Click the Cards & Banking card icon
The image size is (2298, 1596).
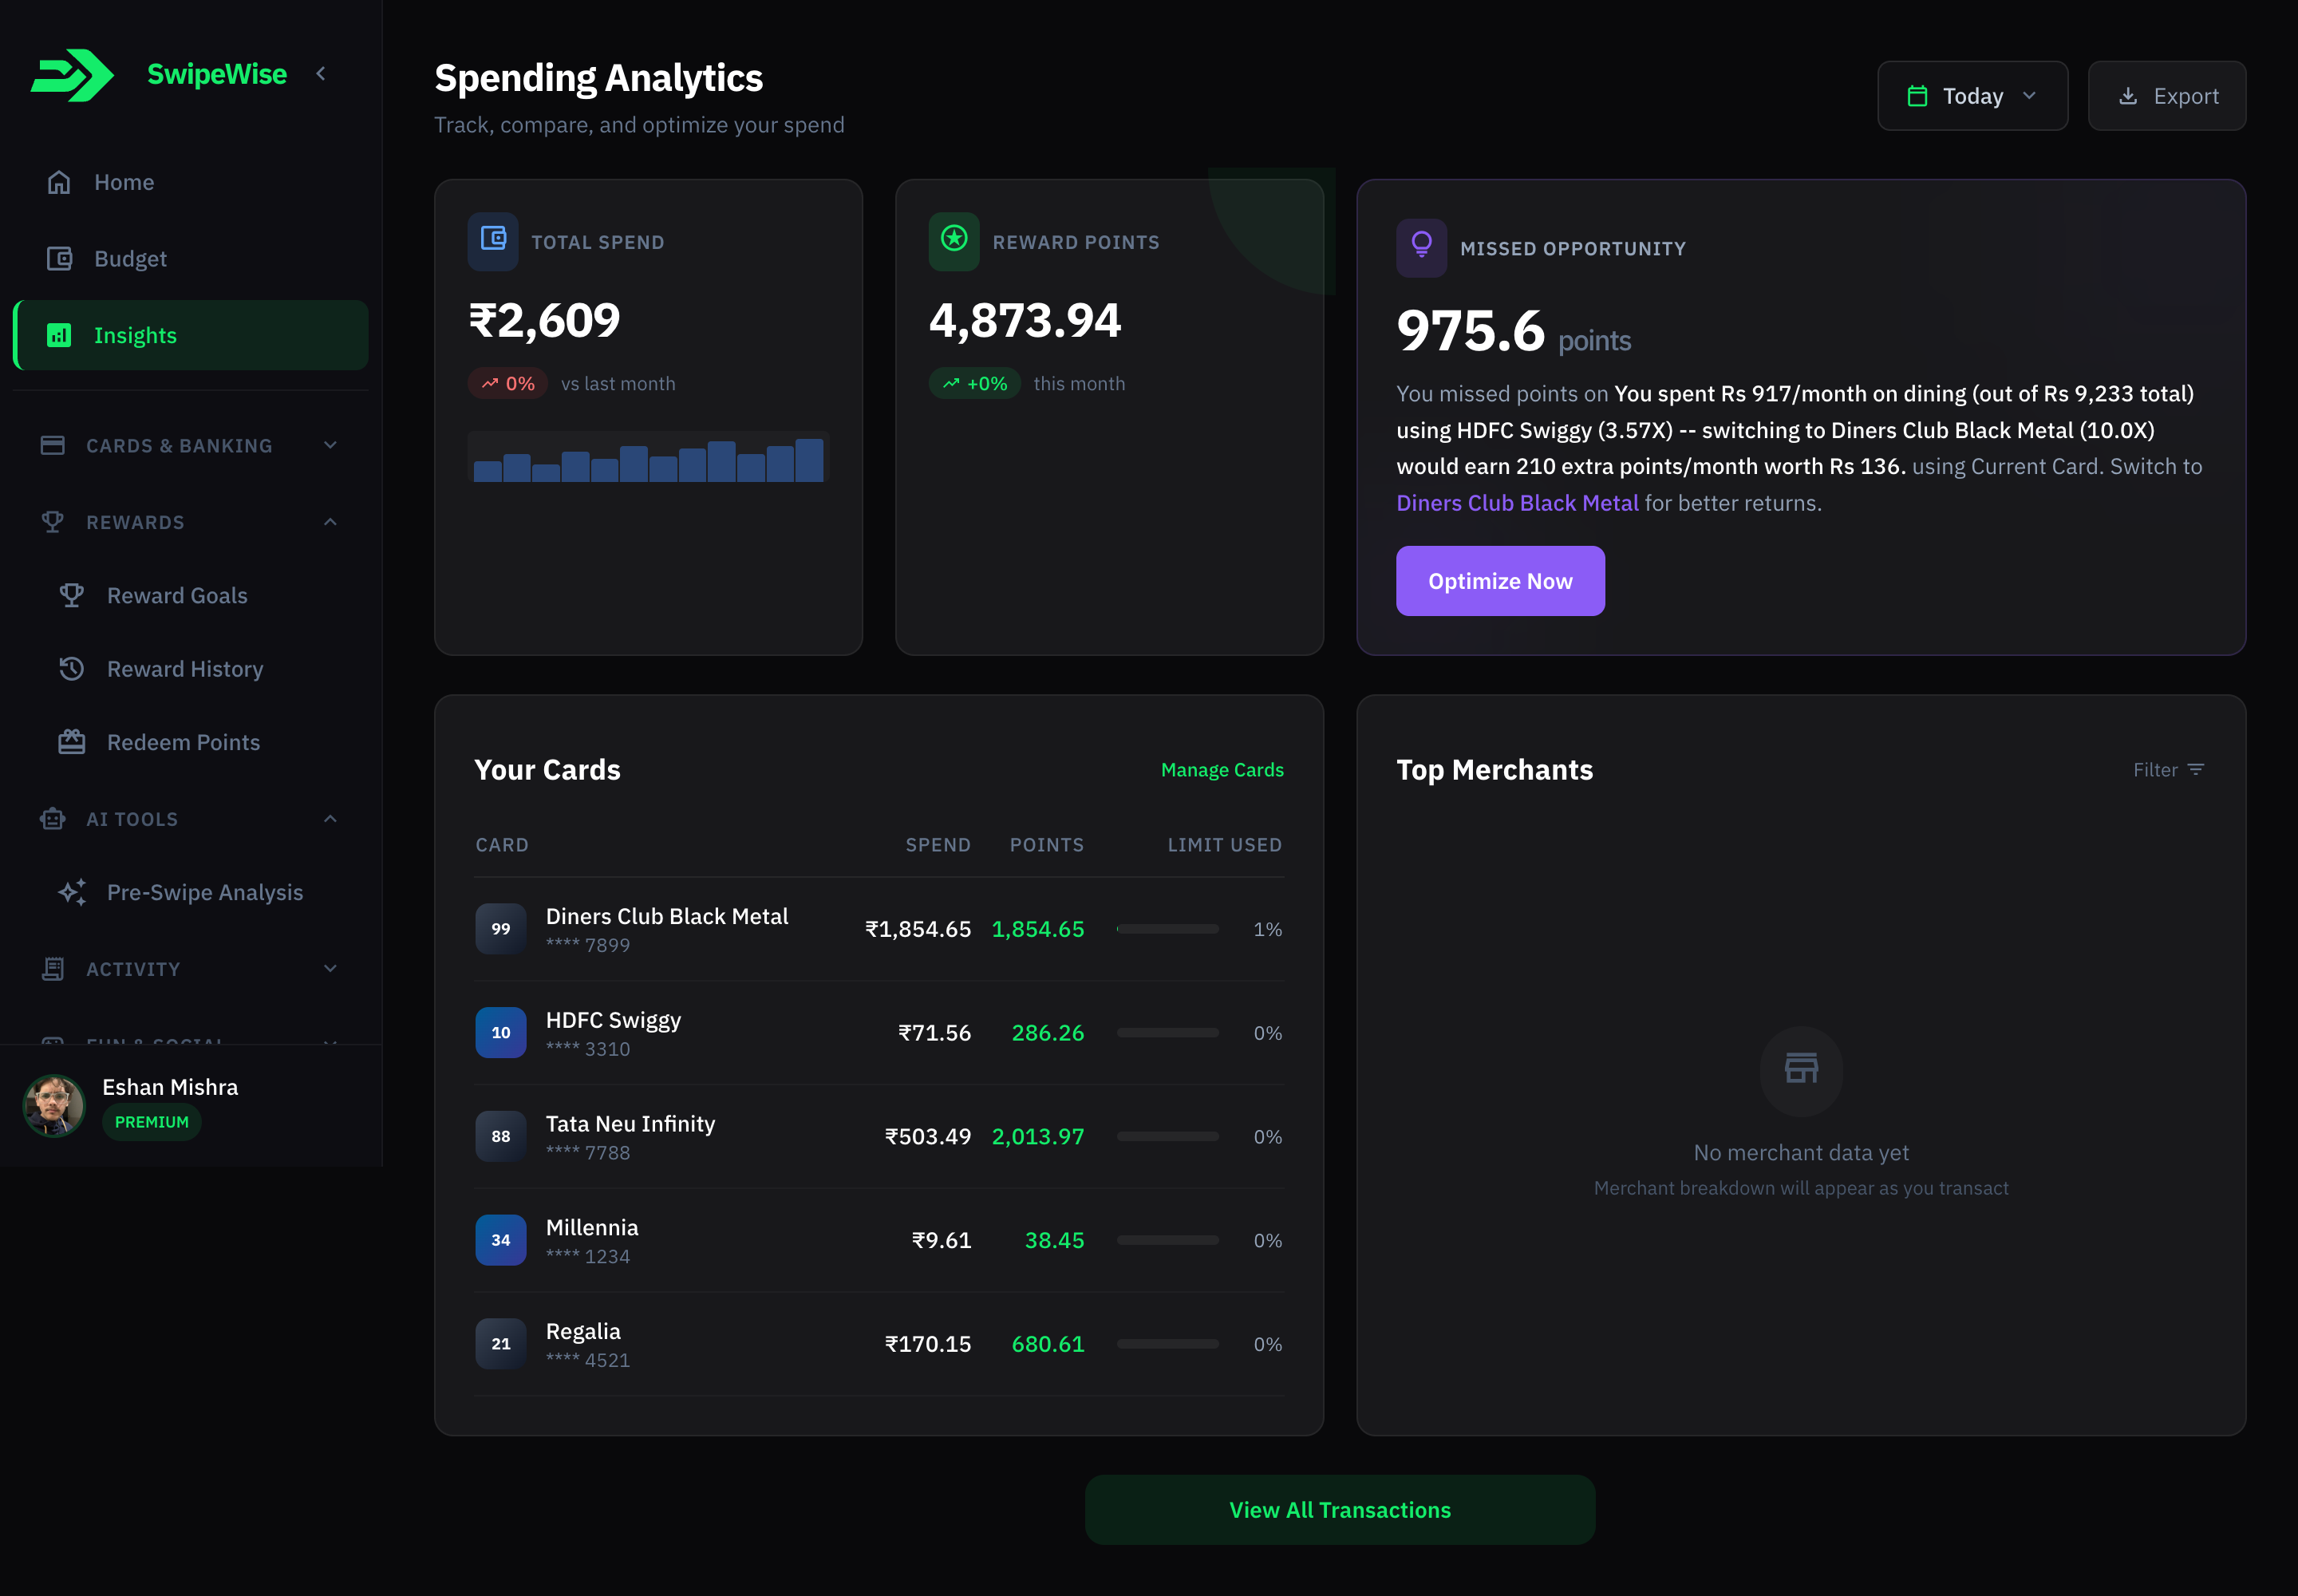coord(53,445)
